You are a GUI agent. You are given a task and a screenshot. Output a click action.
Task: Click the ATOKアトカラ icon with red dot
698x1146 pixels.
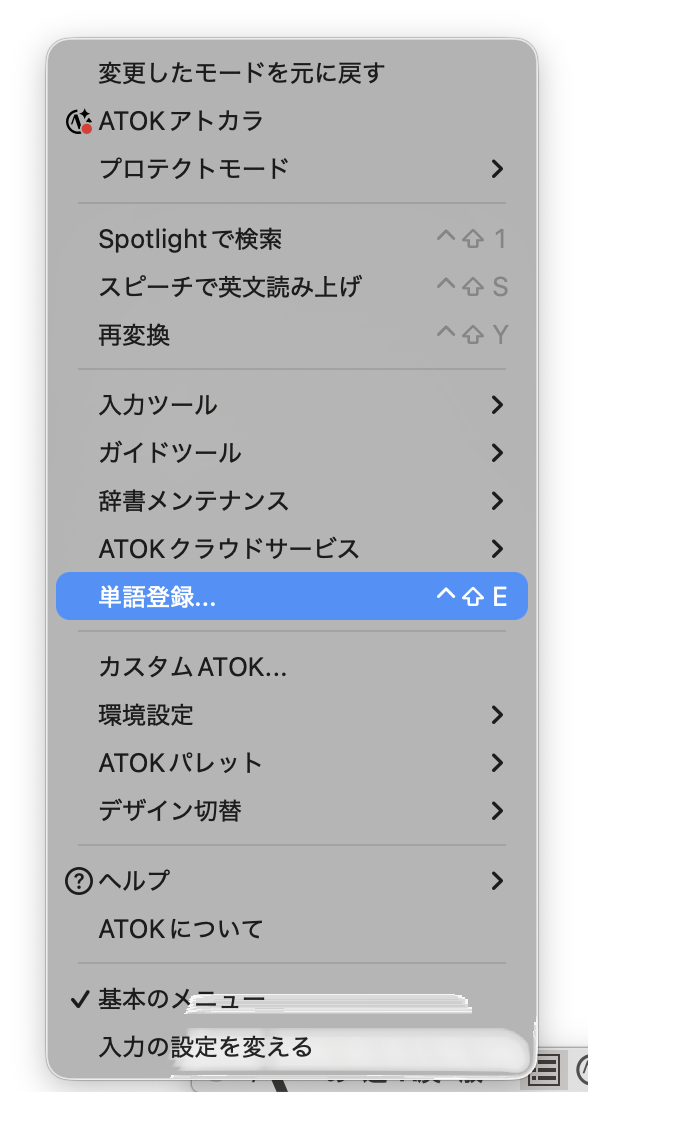[79, 122]
